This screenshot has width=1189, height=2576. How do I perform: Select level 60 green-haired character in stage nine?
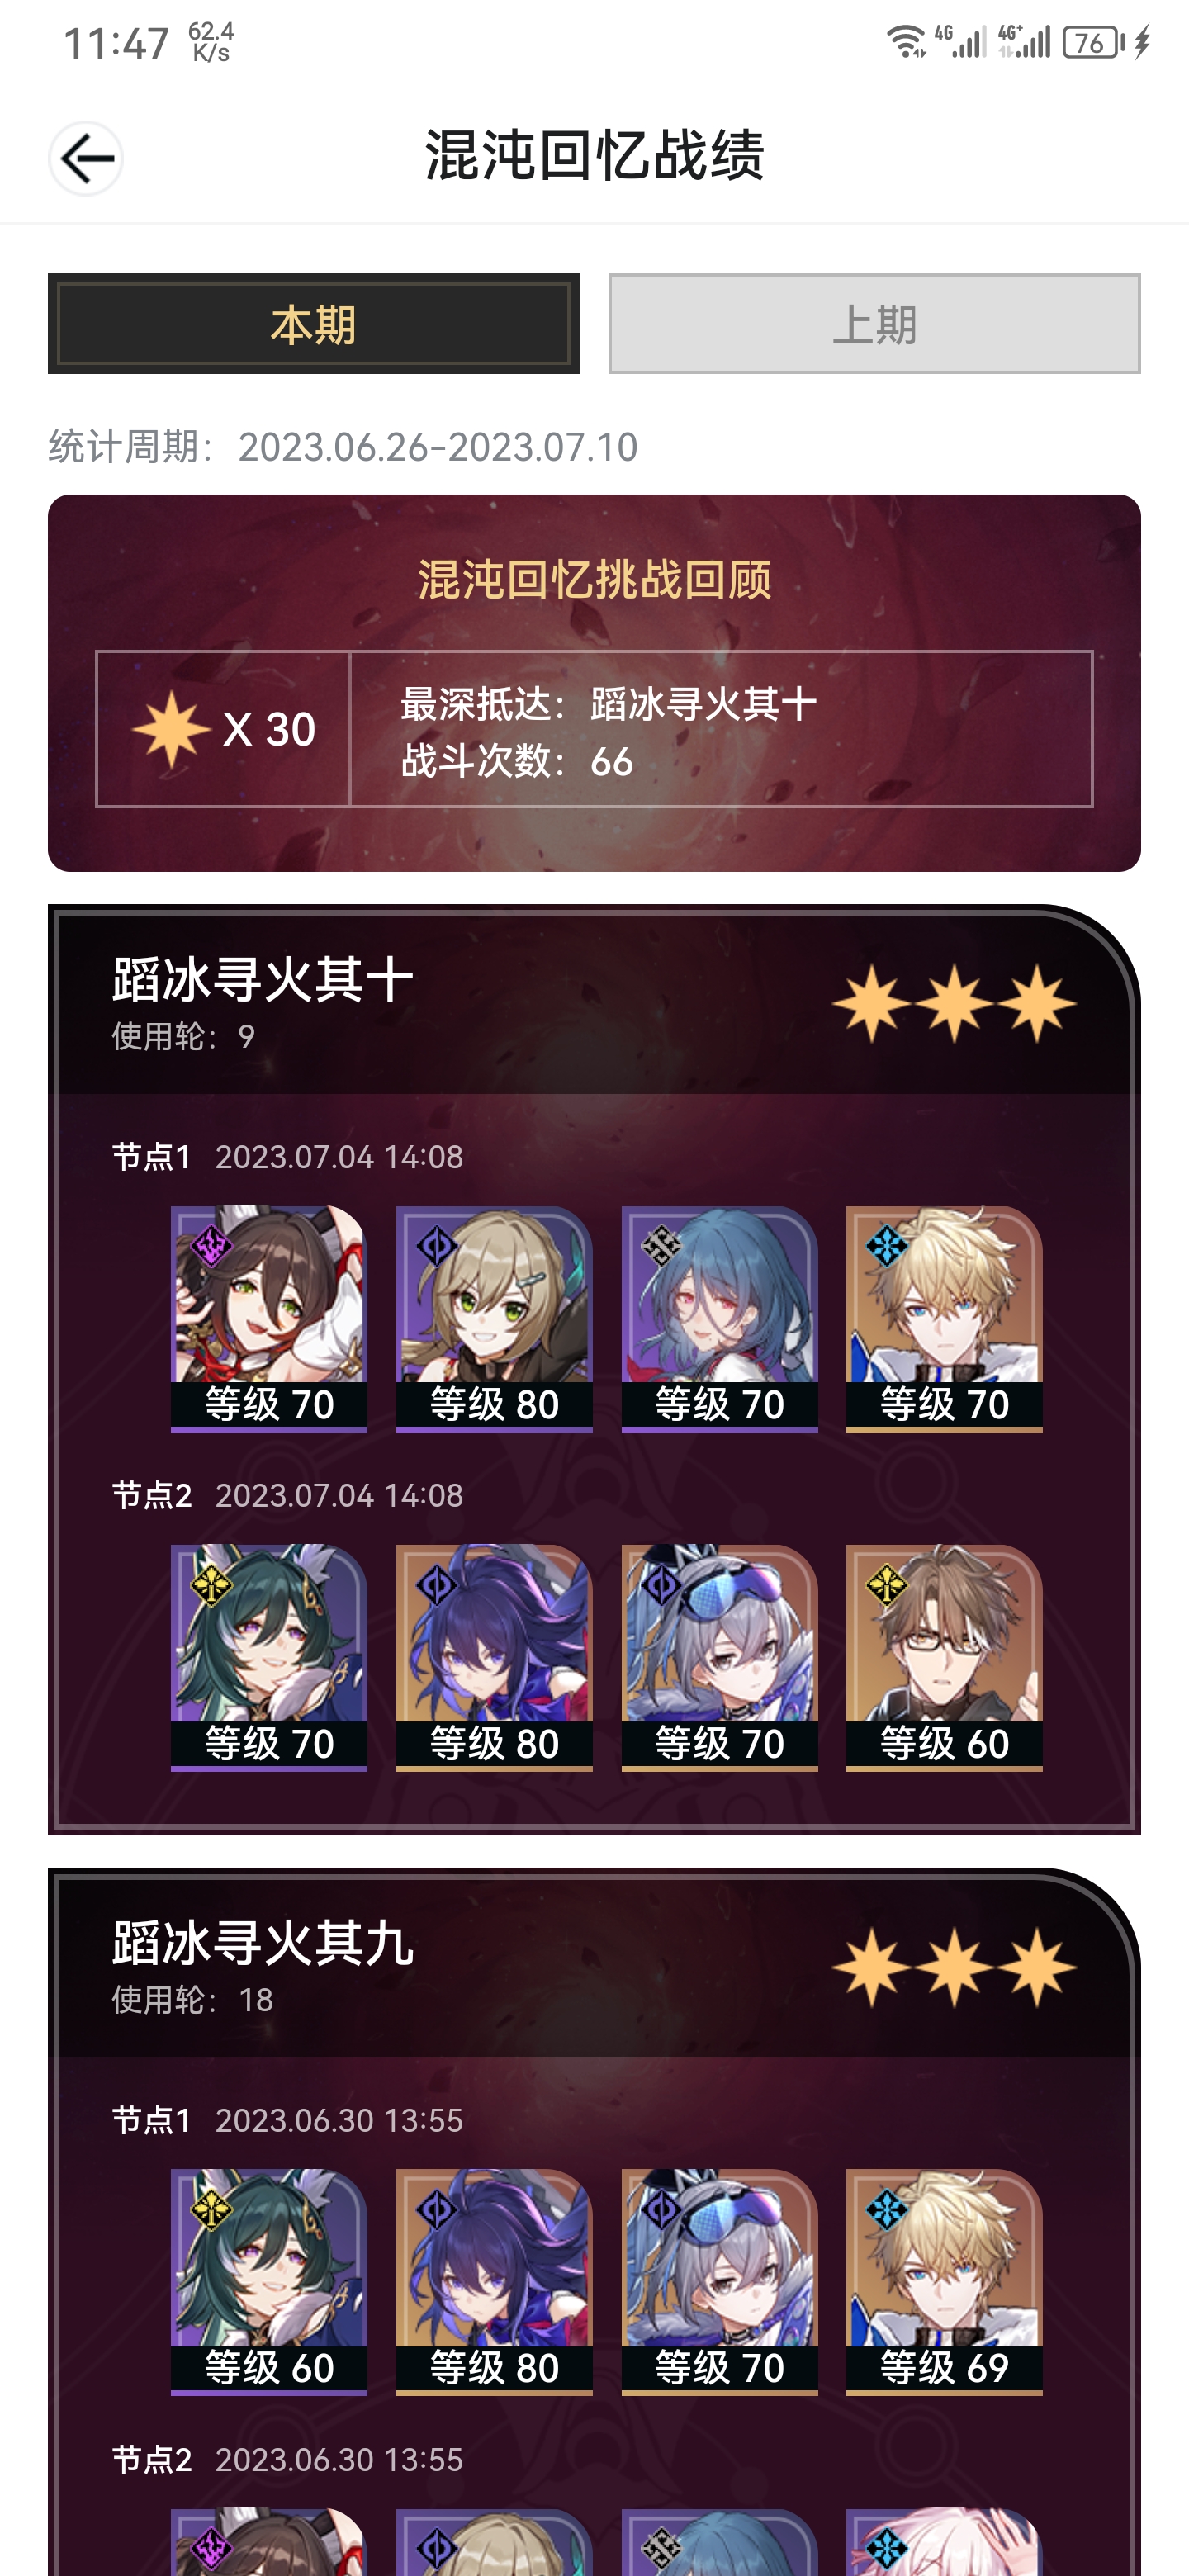(269, 2281)
